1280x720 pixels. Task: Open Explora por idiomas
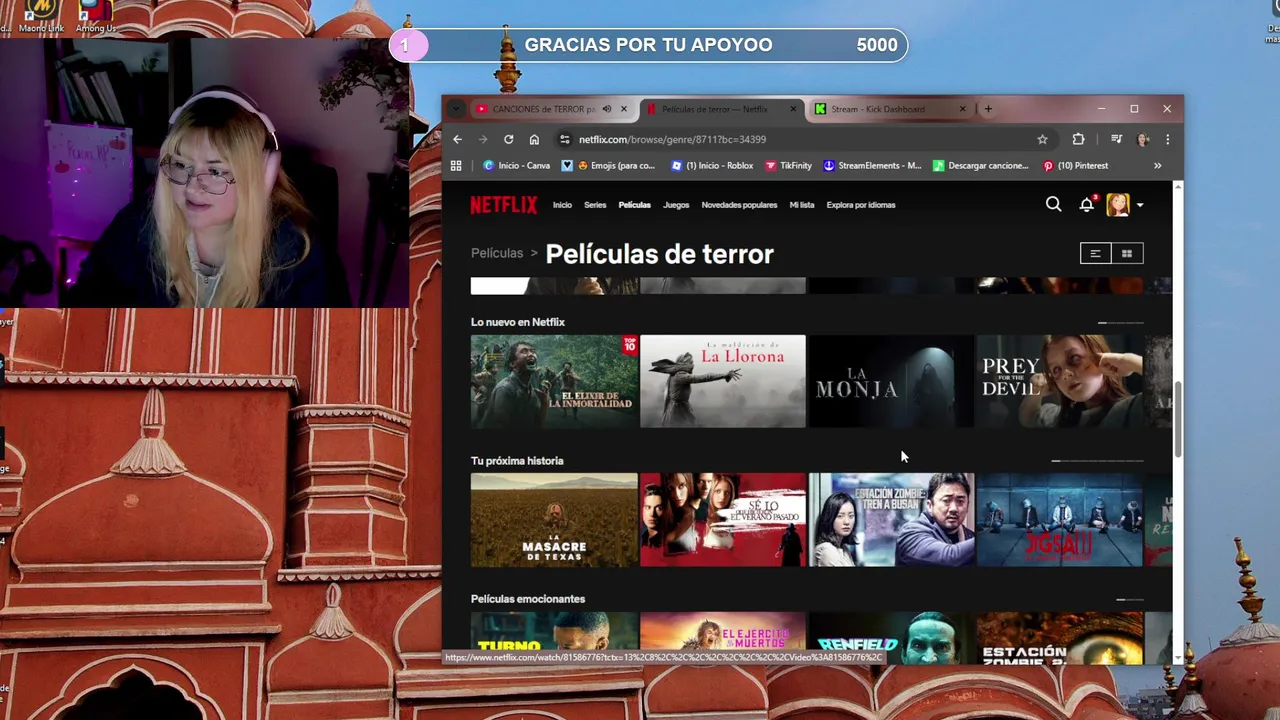pos(861,205)
